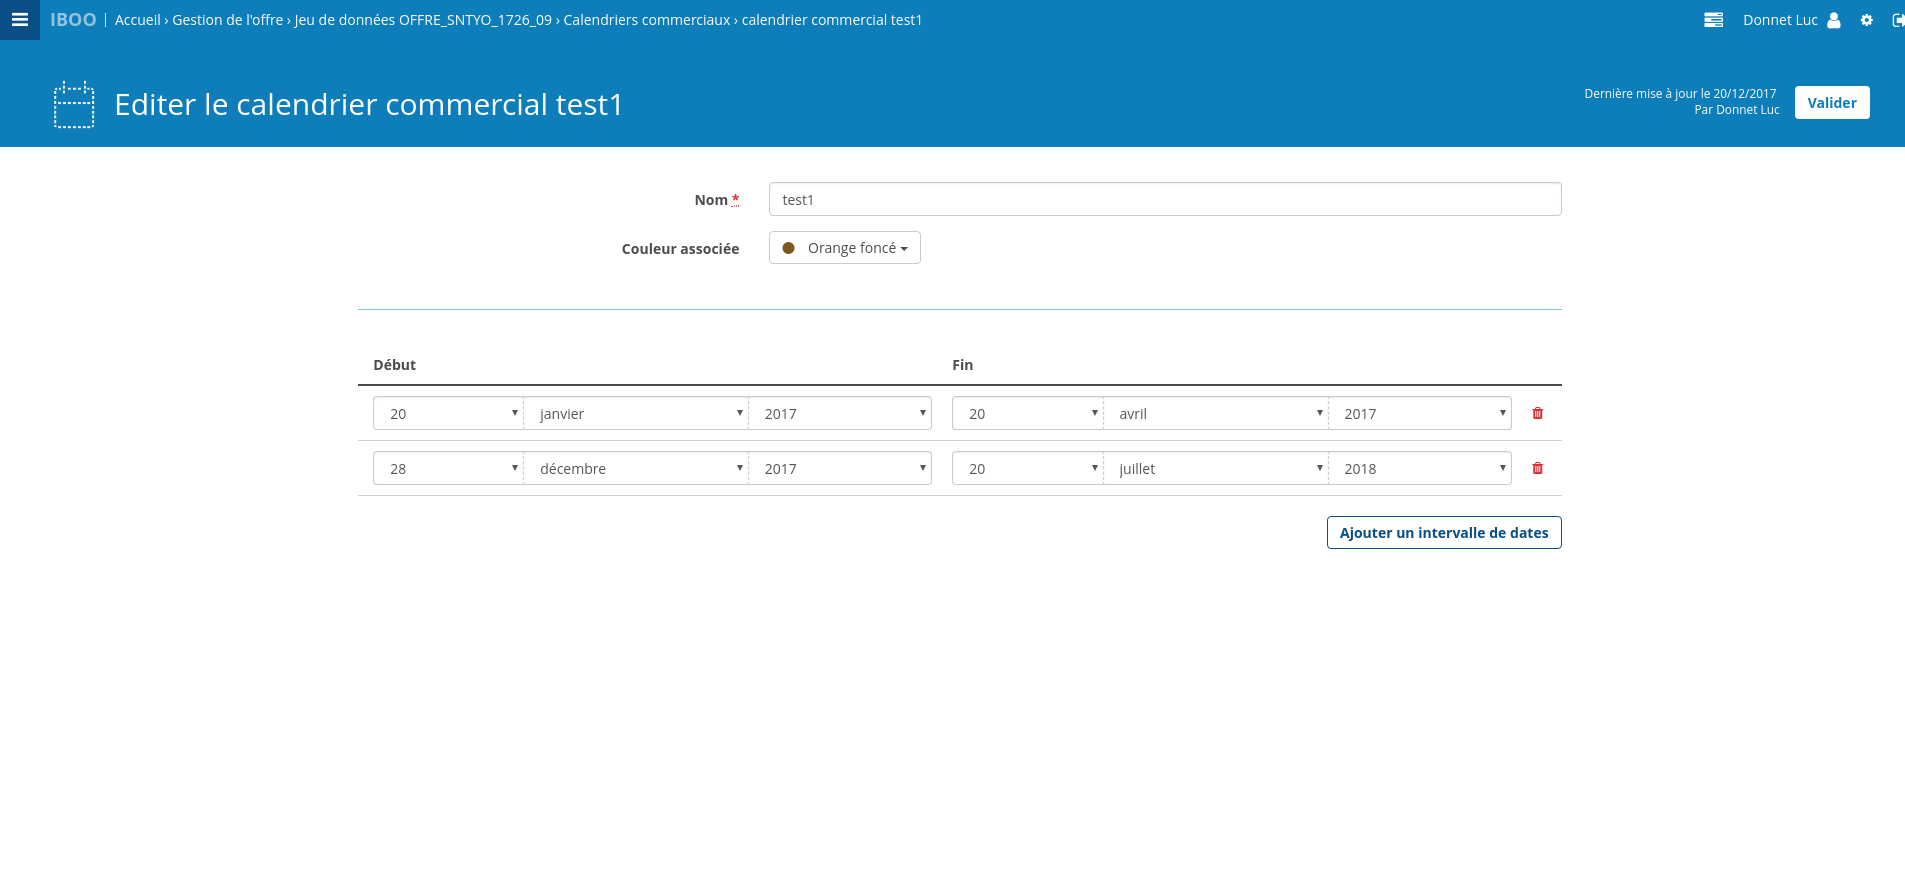Go to Accueil breadcrumb
1905x894 pixels.
tap(137, 20)
